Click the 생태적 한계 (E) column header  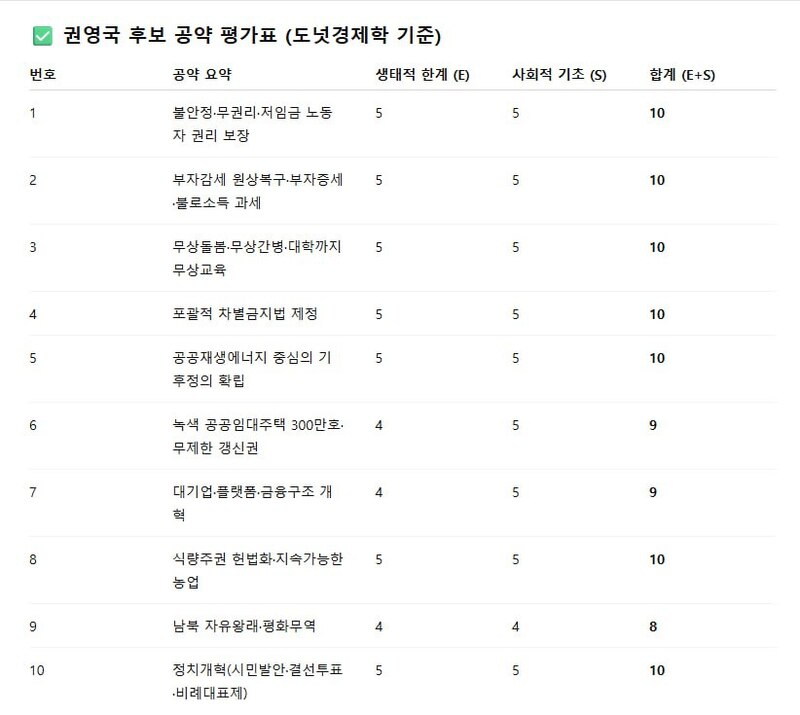tap(422, 75)
